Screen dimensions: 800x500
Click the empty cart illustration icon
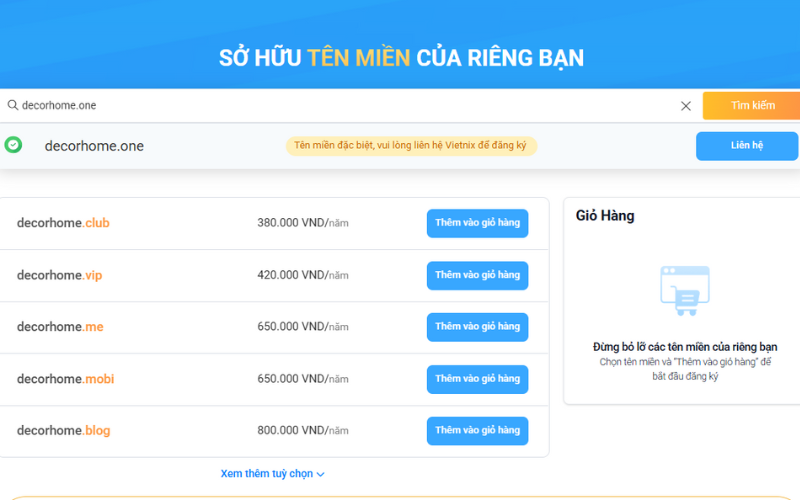[x=685, y=291]
